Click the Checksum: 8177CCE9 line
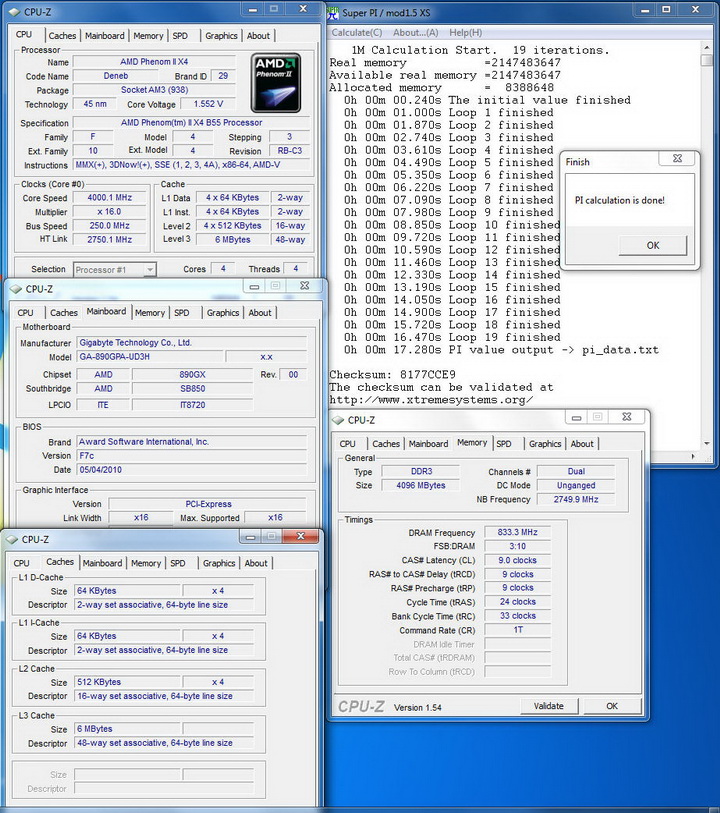This screenshot has height=813, width=720. click(x=392, y=374)
